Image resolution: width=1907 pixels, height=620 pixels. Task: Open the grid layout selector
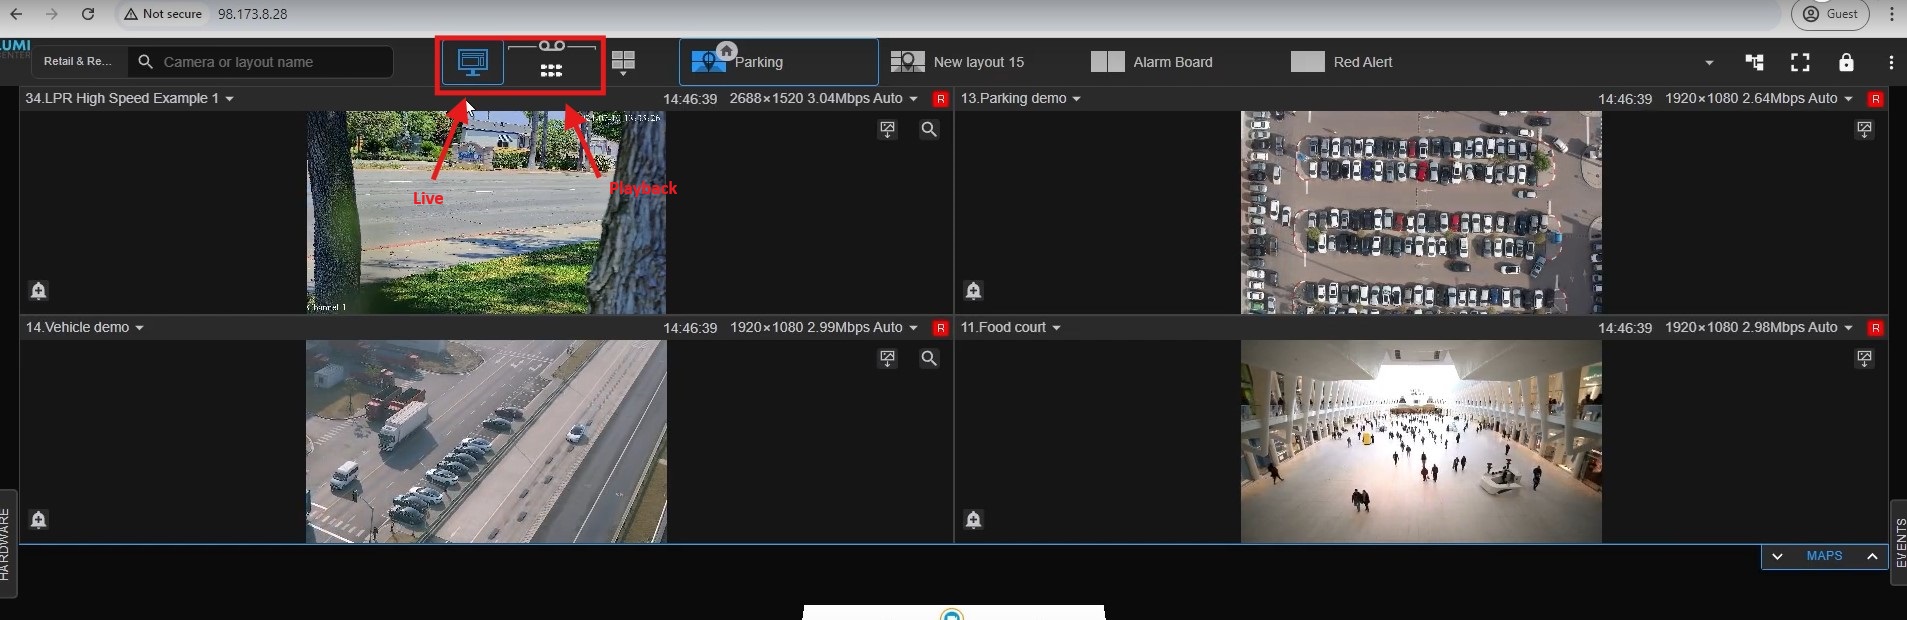tap(623, 63)
